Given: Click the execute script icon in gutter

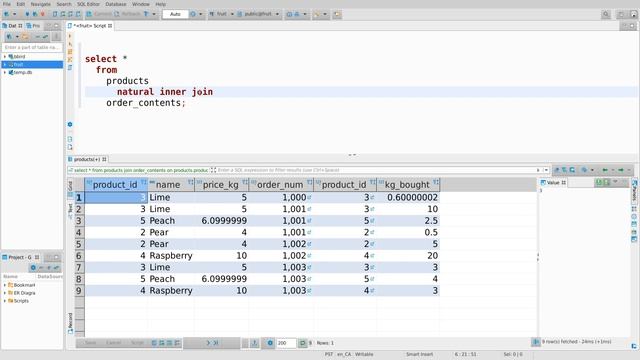Looking at the screenshot, I should click(70, 52).
